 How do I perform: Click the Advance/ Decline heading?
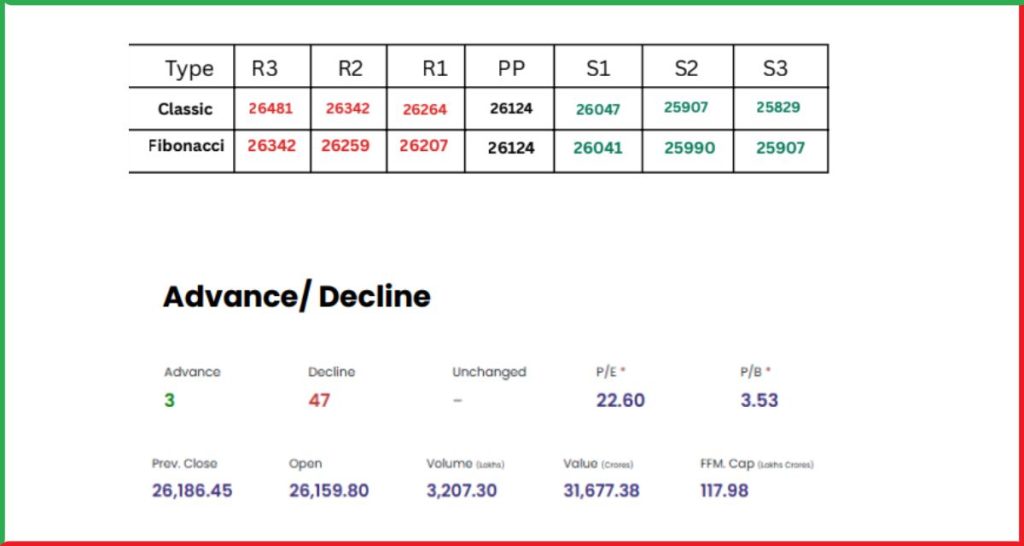pos(296,297)
